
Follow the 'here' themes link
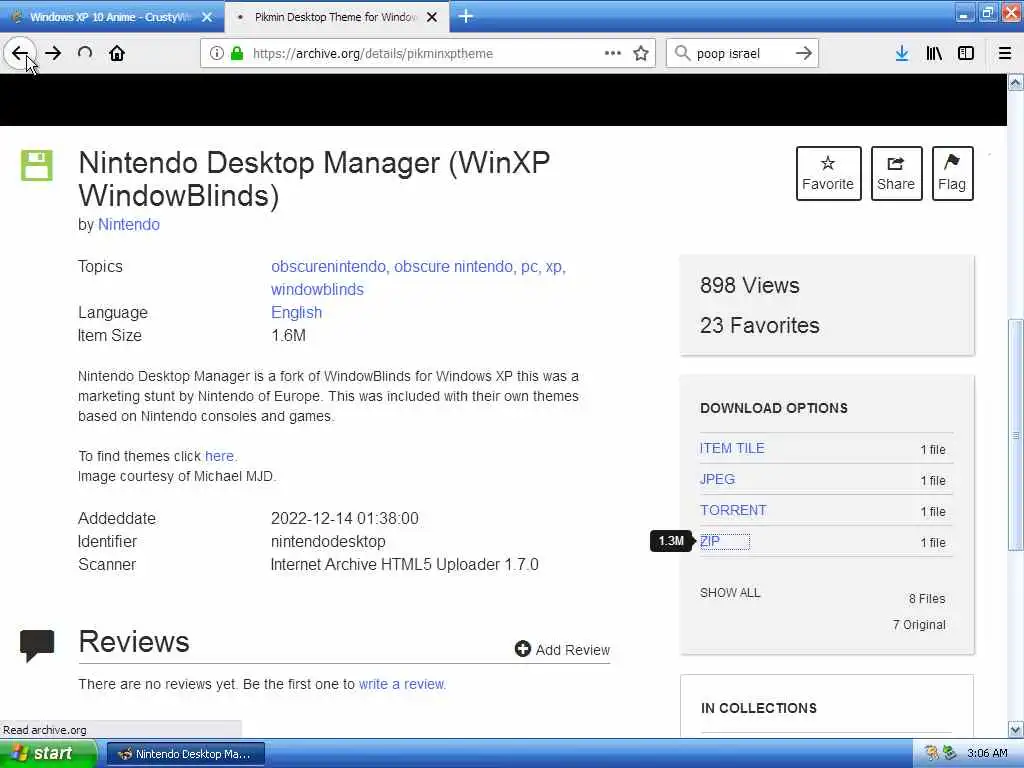pos(219,456)
